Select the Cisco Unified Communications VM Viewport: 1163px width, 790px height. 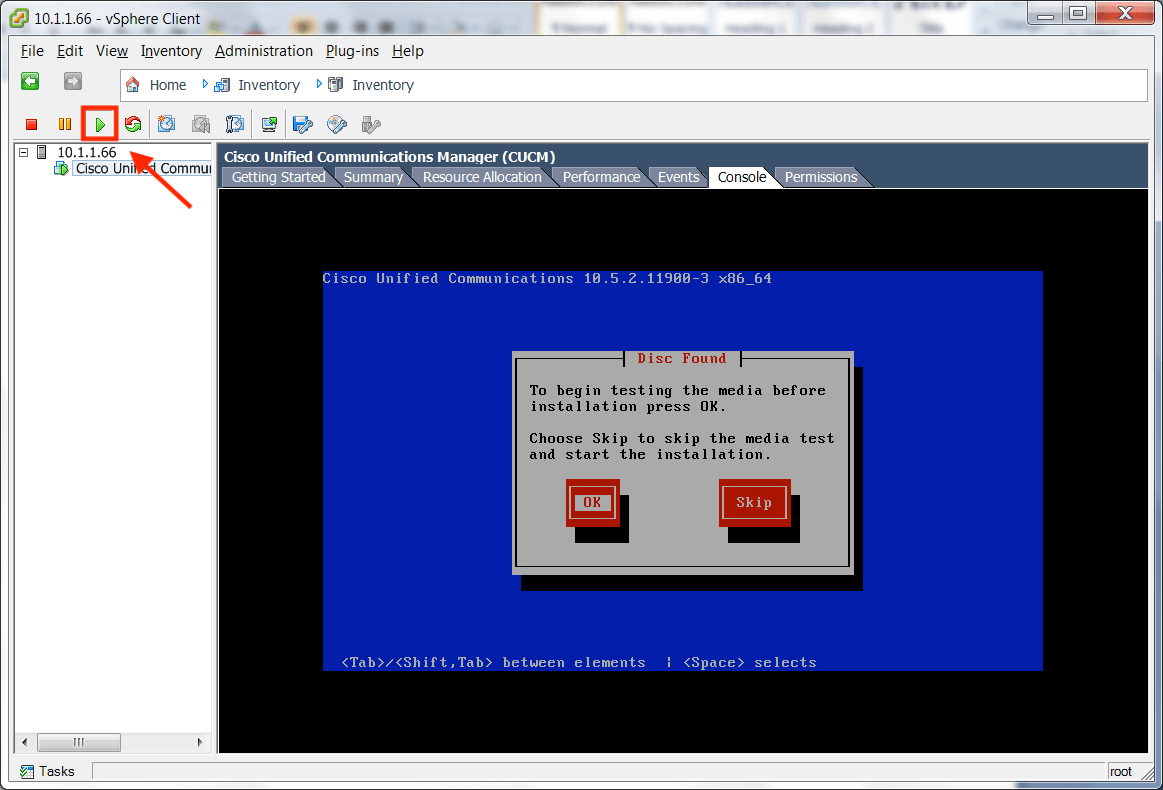pyautogui.click(x=143, y=168)
